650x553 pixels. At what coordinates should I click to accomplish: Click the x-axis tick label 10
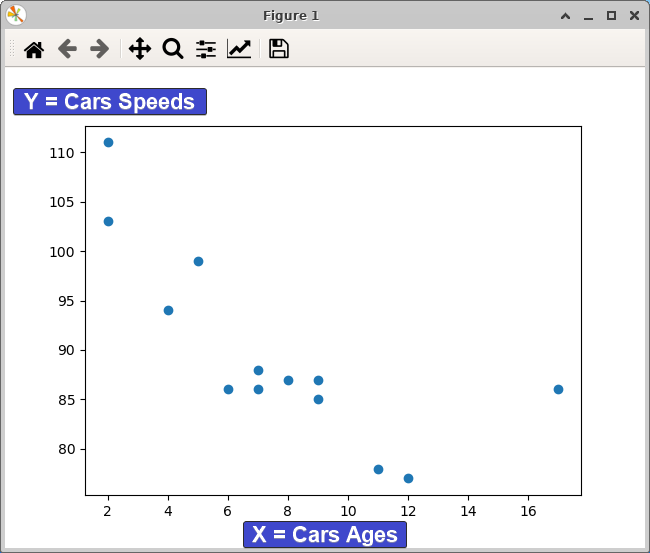(x=348, y=511)
